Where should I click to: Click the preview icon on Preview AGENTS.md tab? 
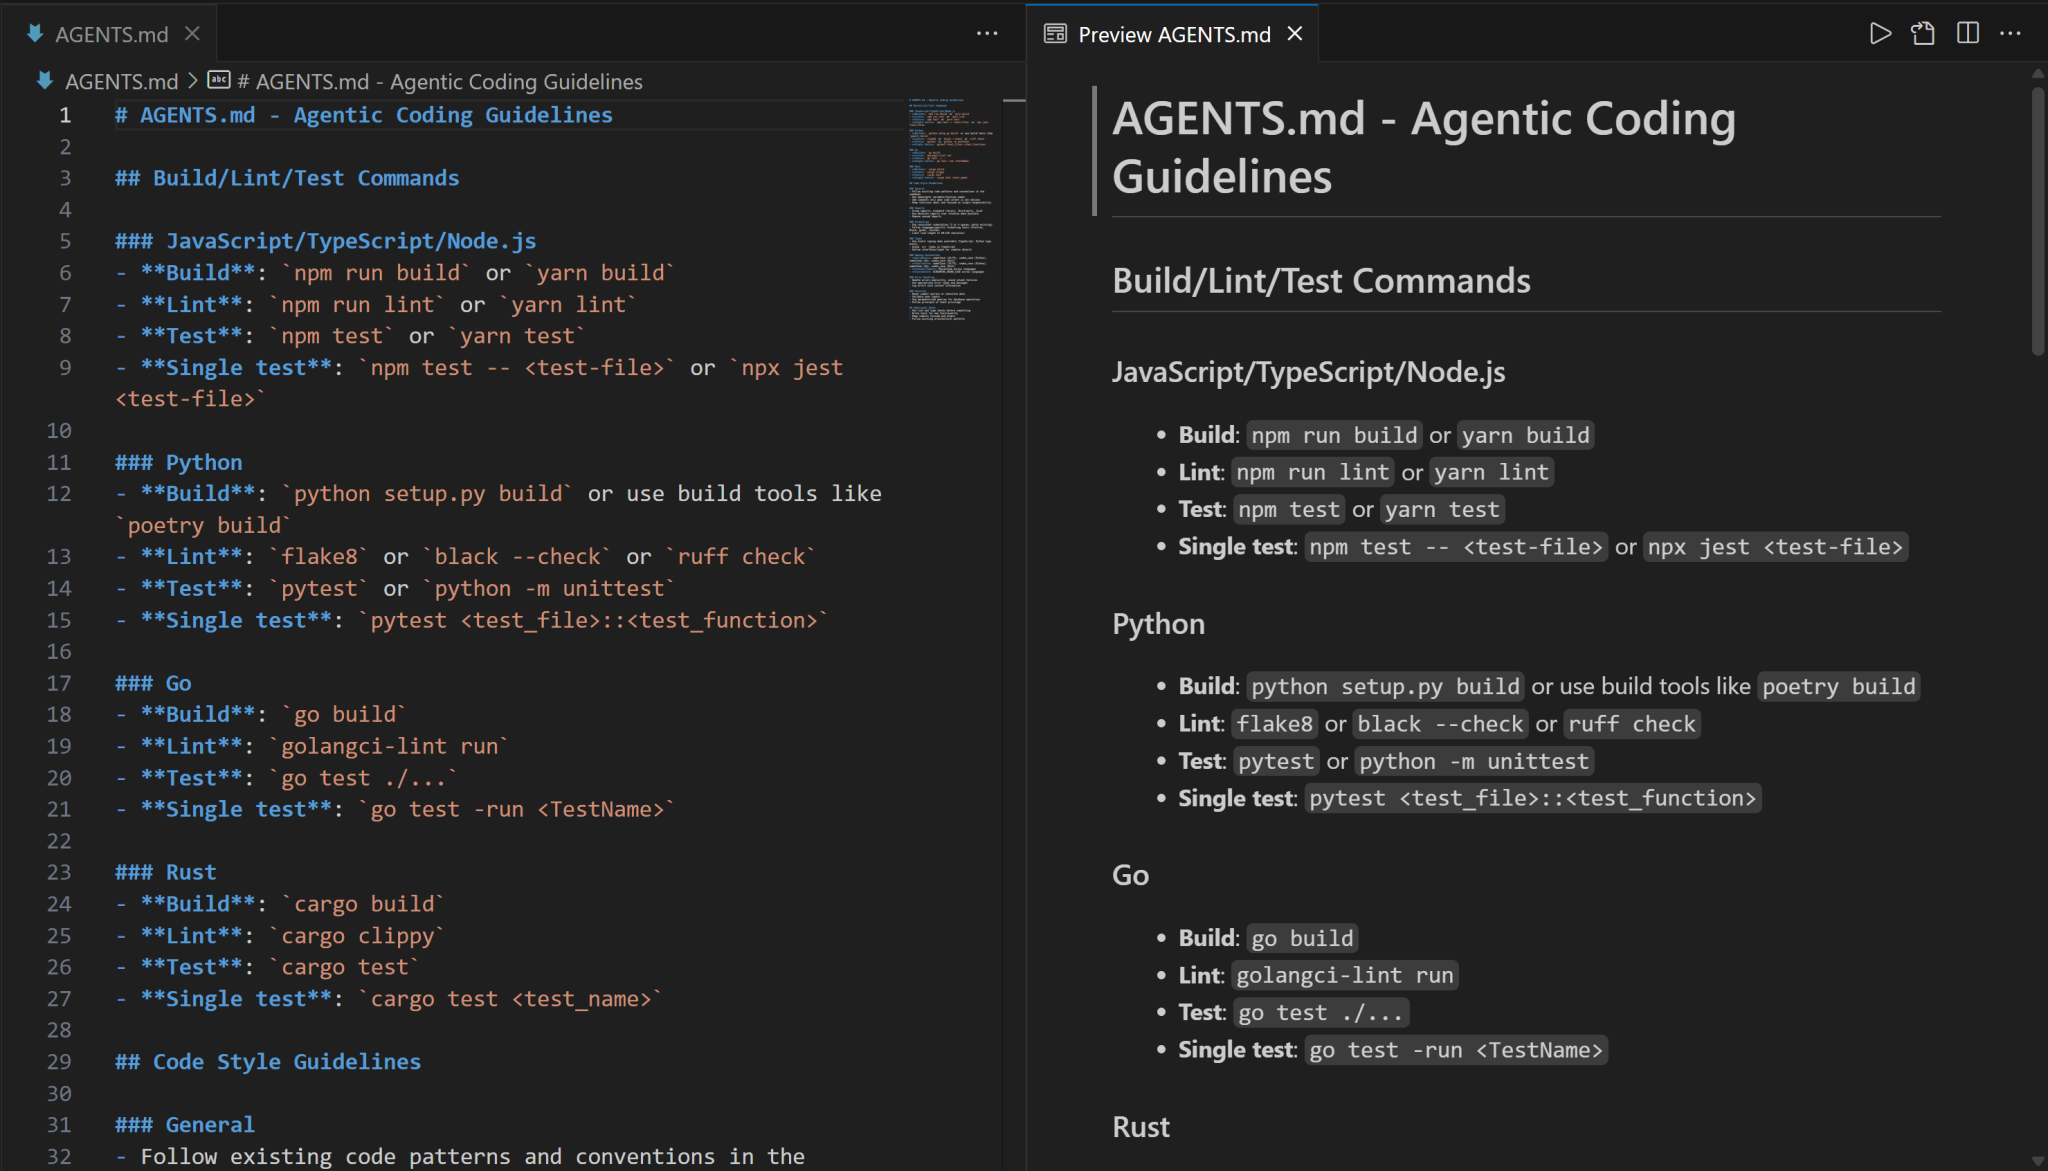pos(1055,33)
